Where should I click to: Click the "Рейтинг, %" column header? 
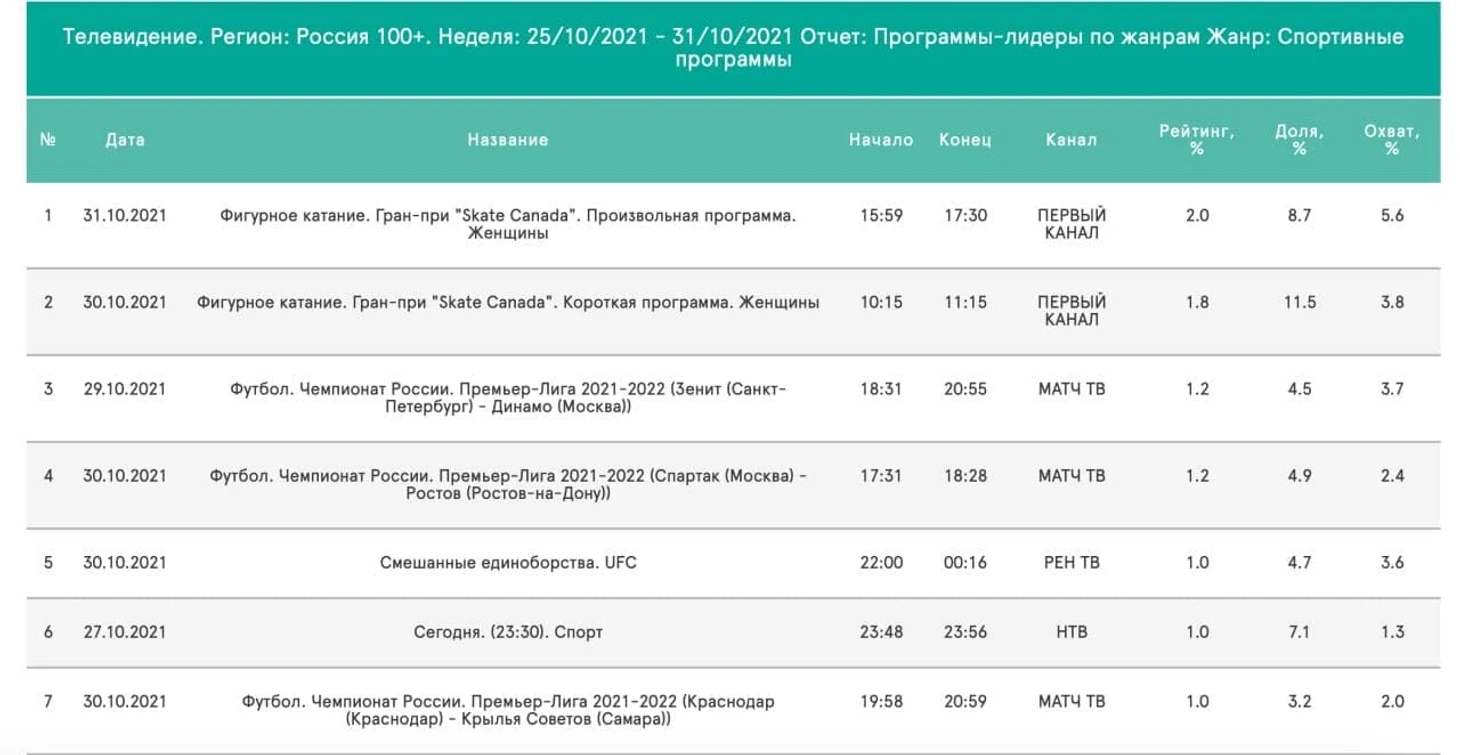click(x=1197, y=140)
